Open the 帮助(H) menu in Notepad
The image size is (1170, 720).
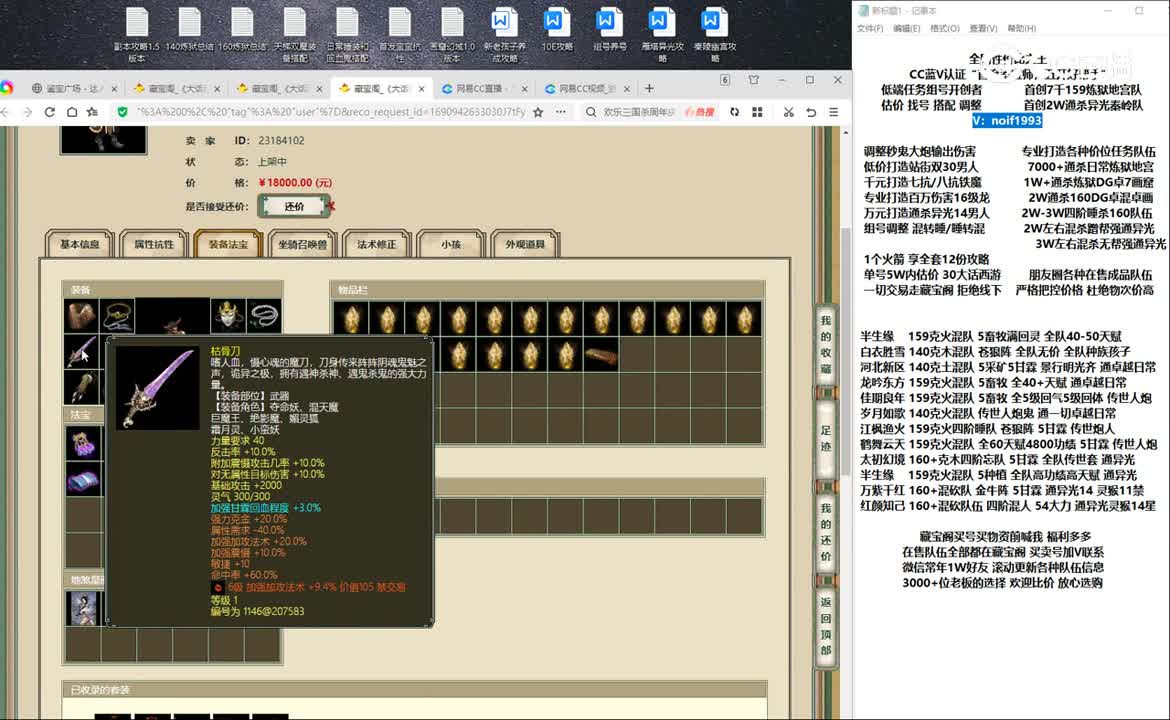(1022, 28)
